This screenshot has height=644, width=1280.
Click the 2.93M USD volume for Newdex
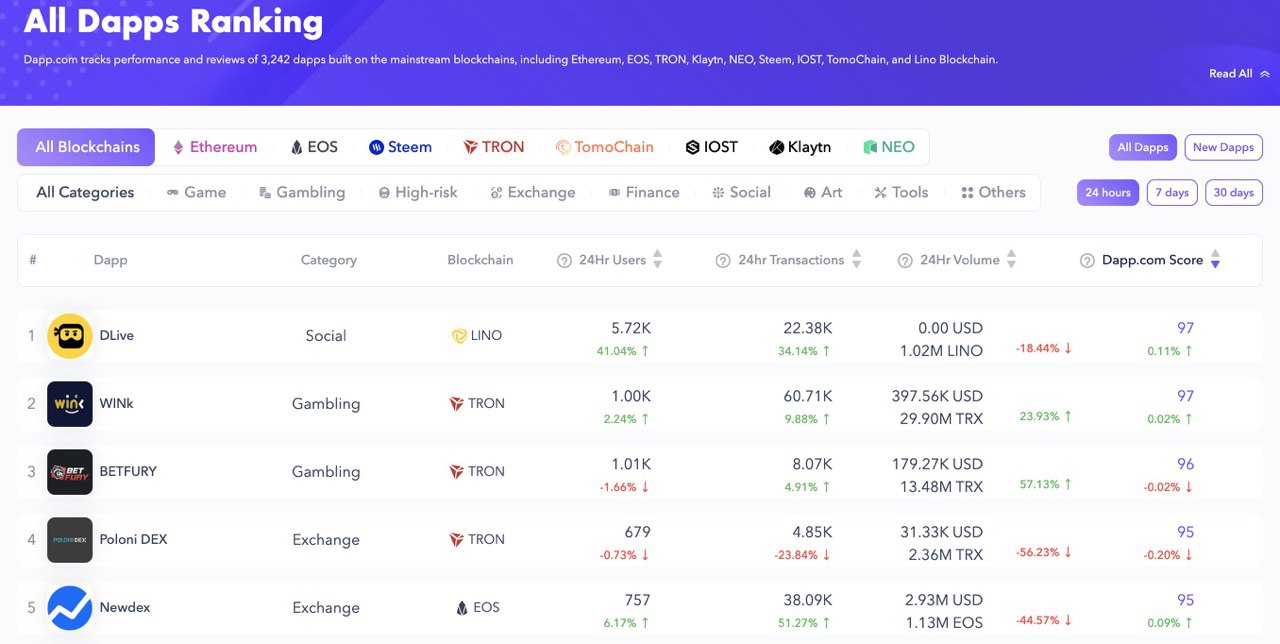click(x=944, y=600)
